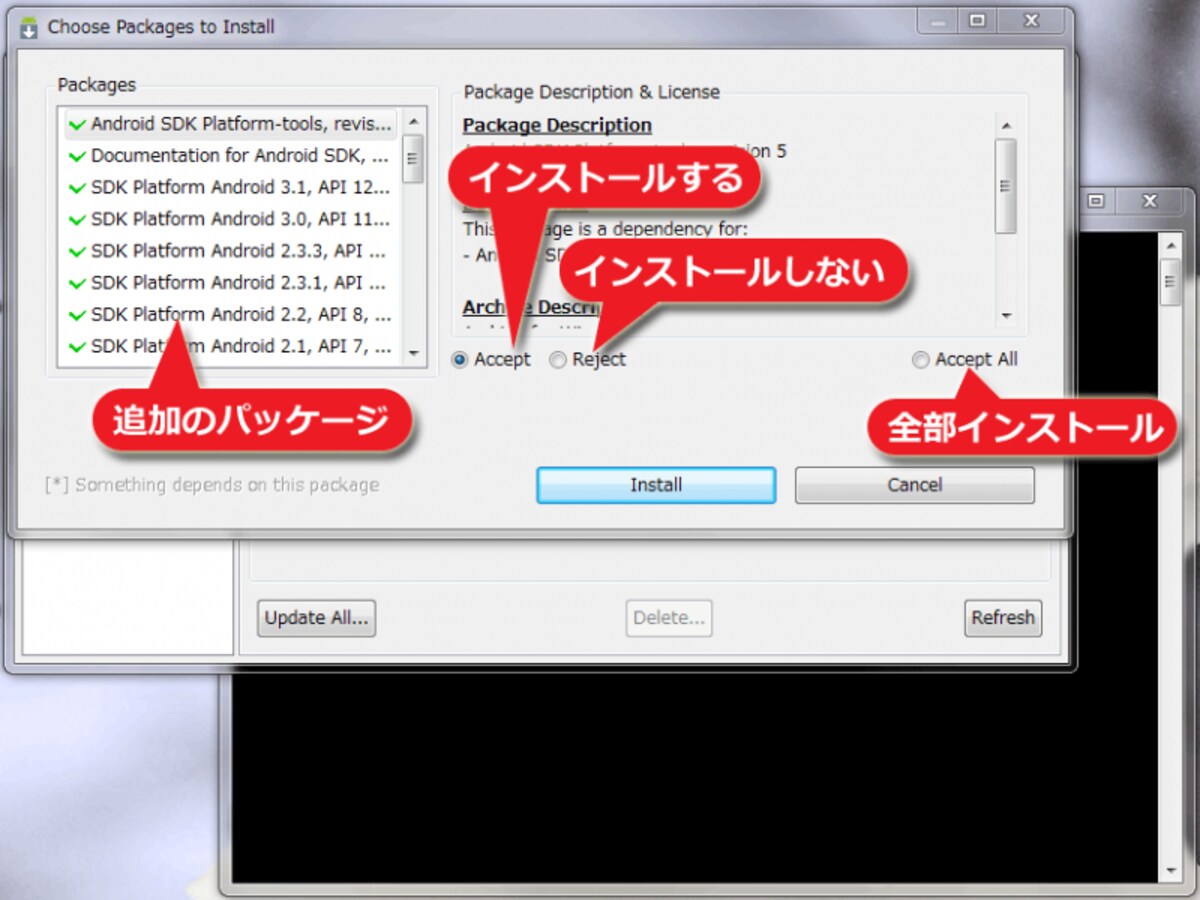Maximize the Choose Packages to Install dialog
The width and height of the screenshot is (1200, 900).
click(x=977, y=20)
